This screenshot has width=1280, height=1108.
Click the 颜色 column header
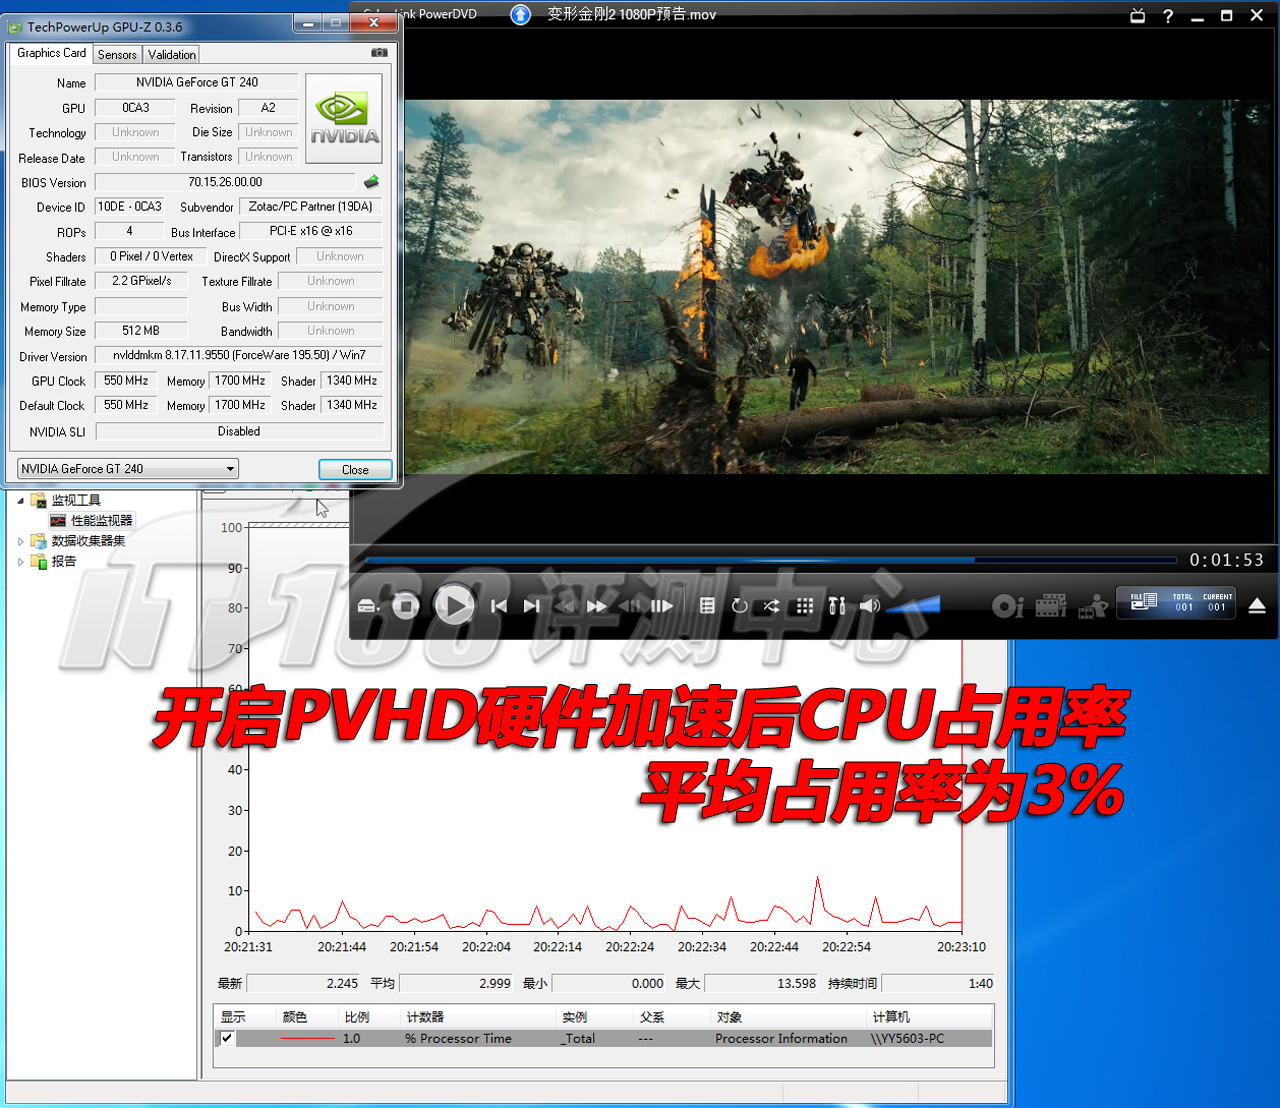click(307, 1017)
